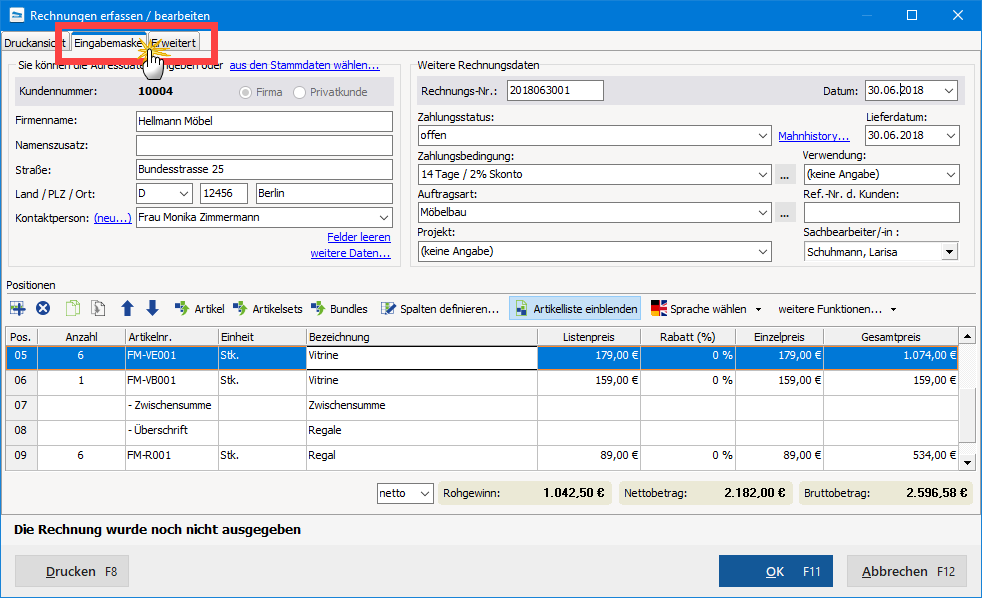982x598 pixels.
Task: Expand Kontaktperson dropdown
Action: pyautogui.click(x=384, y=217)
